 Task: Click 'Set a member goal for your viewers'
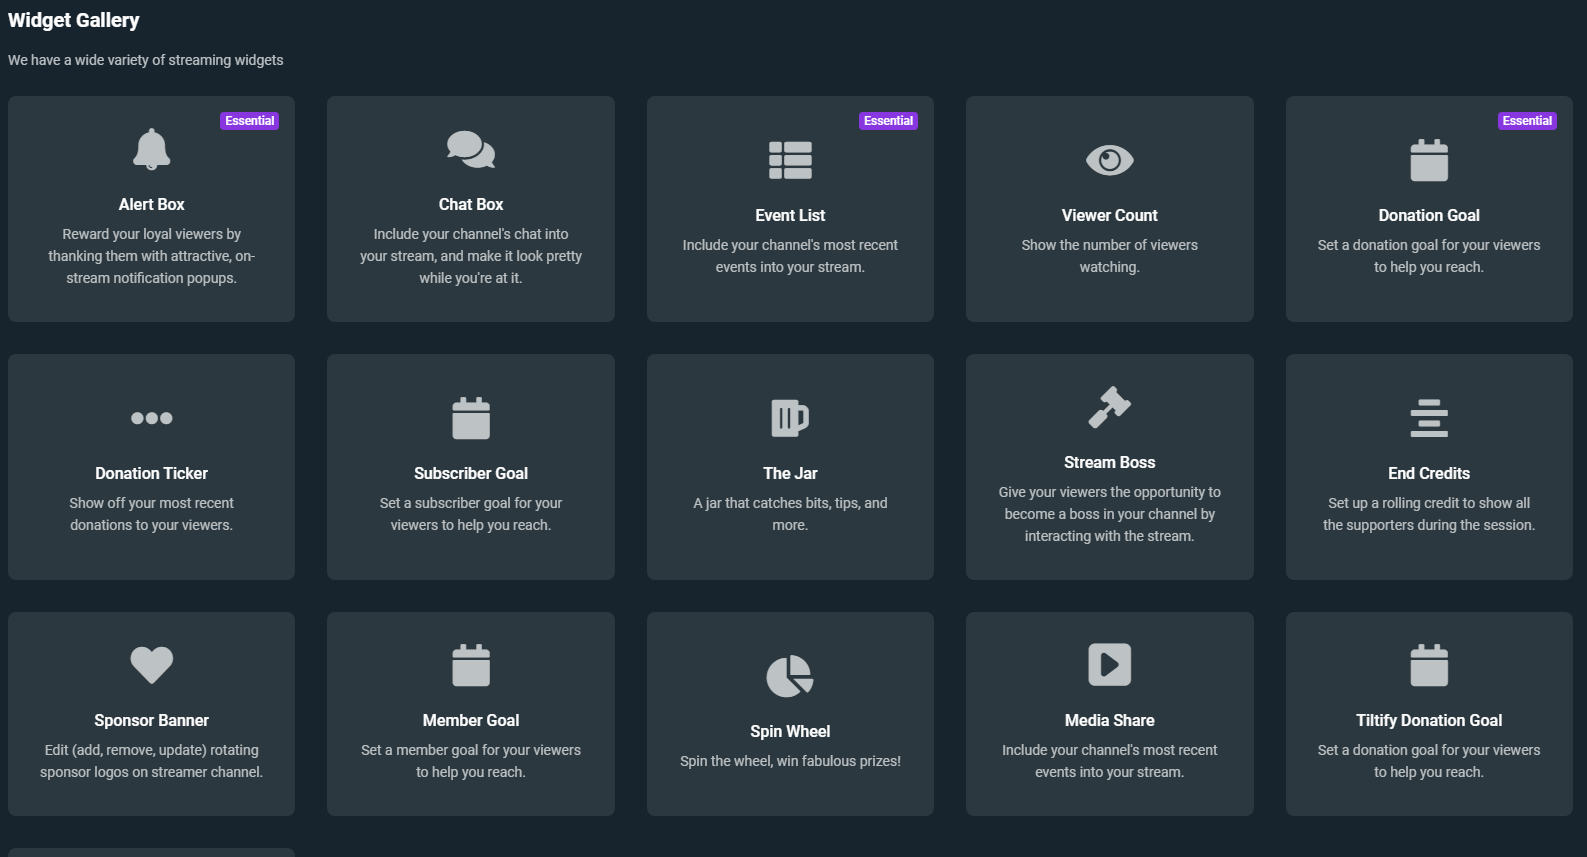tap(471, 750)
